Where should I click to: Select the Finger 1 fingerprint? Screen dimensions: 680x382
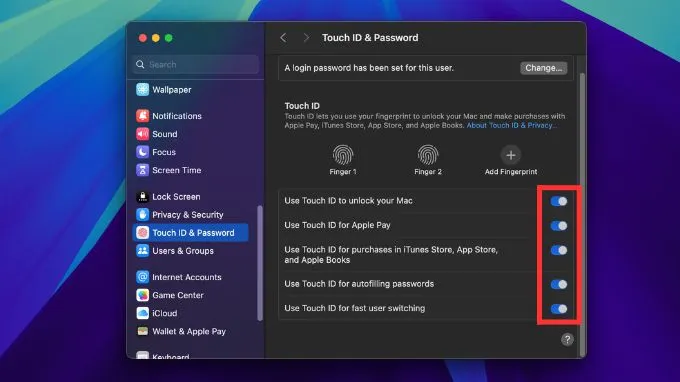(x=343, y=155)
